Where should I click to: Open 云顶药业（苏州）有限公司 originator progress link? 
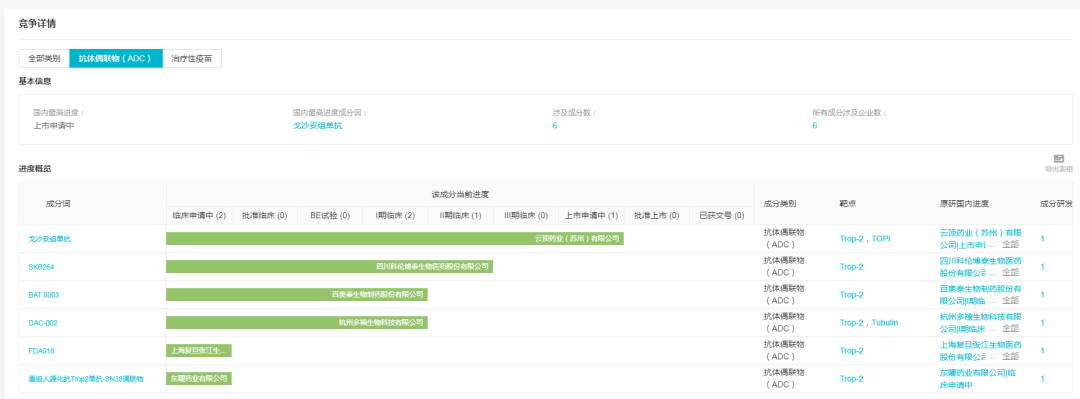click(980, 238)
